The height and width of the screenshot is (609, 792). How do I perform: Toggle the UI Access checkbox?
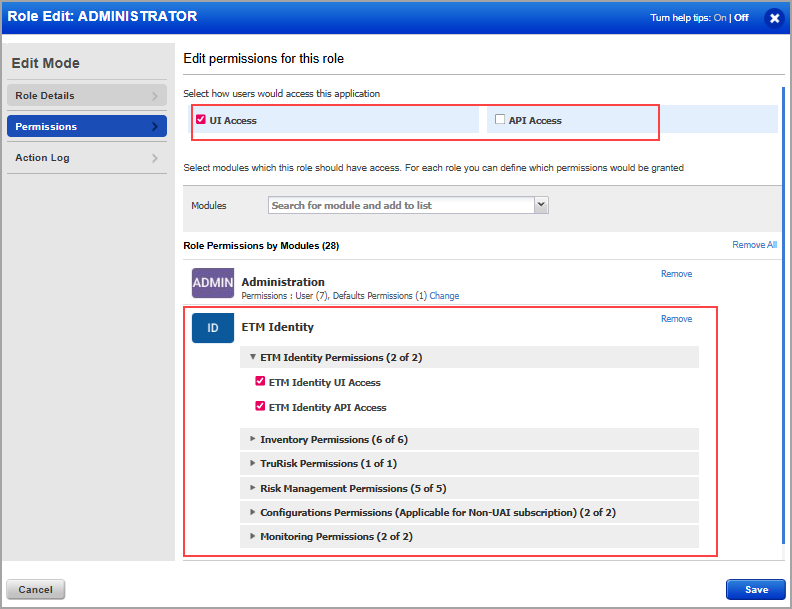201,119
